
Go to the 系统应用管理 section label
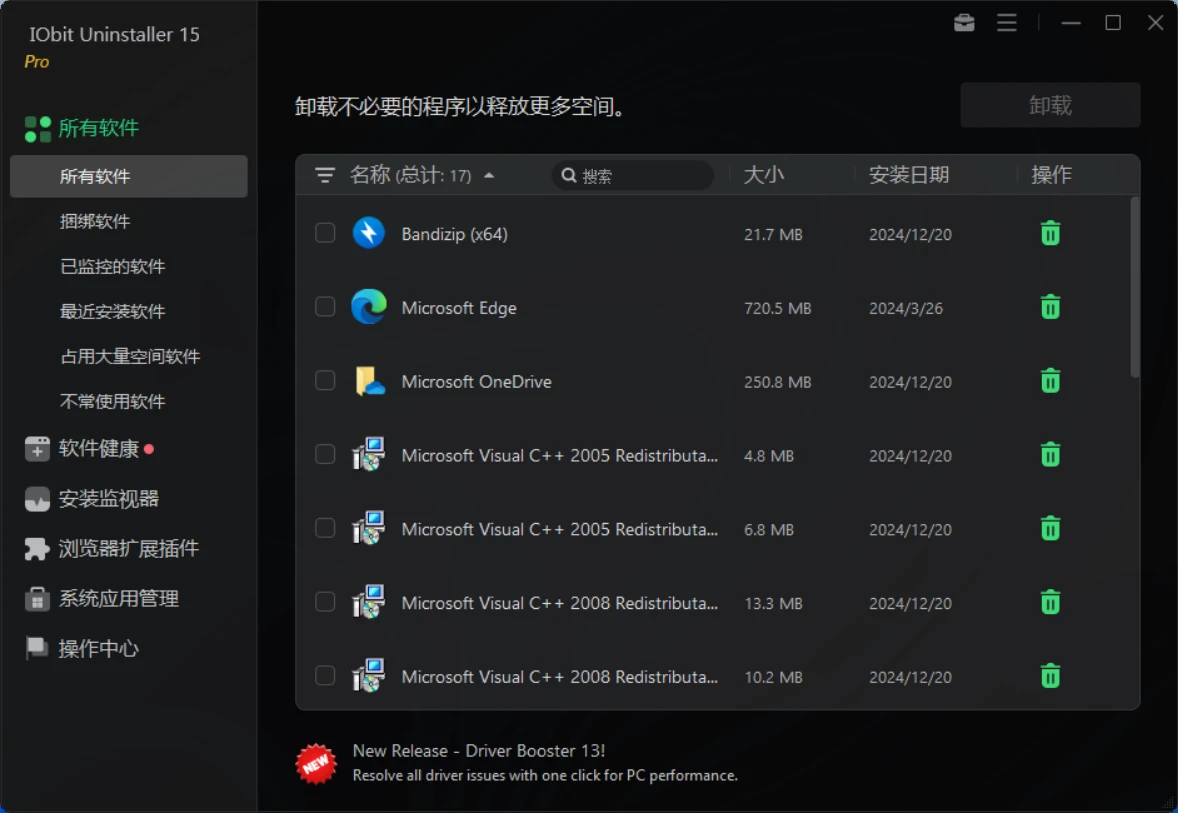(x=119, y=599)
